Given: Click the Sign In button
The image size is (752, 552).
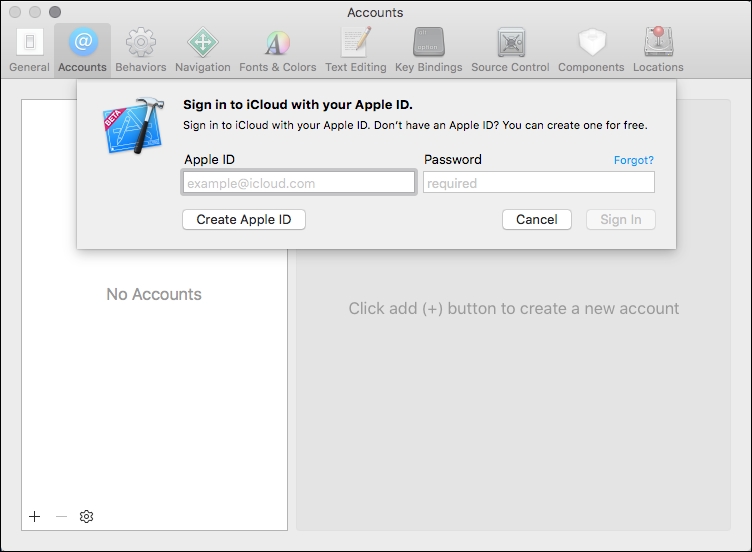Looking at the screenshot, I should (x=621, y=220).
